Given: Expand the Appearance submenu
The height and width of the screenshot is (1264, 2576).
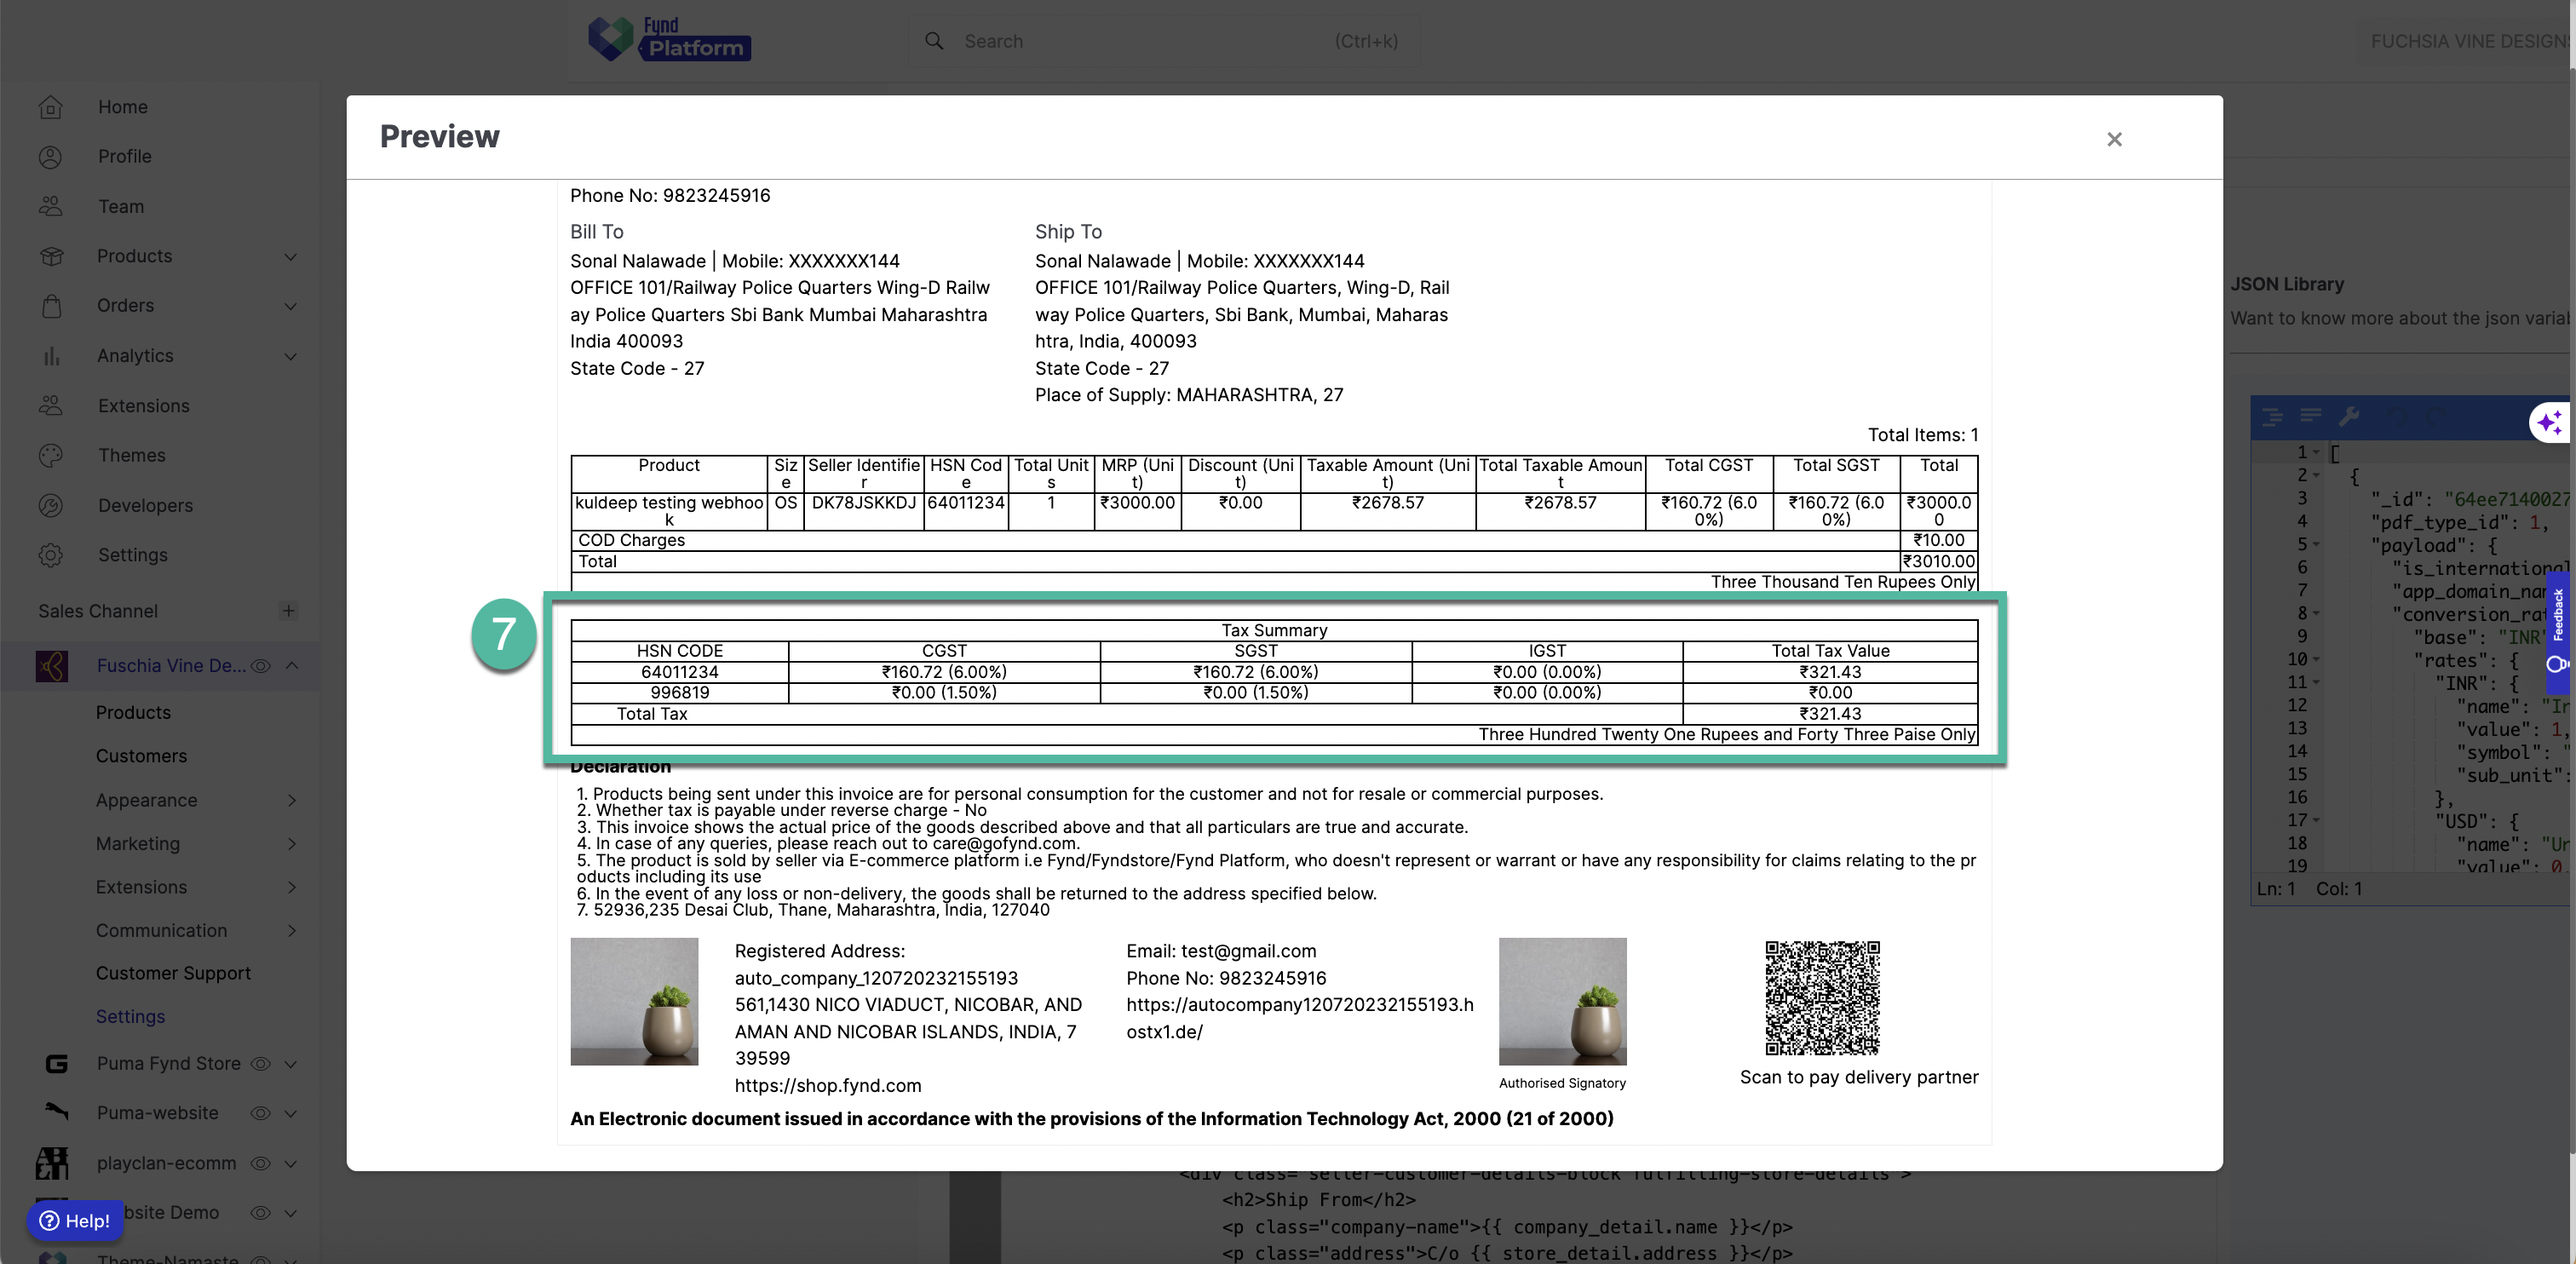Looking at the screenshot, I should (292, 800).
